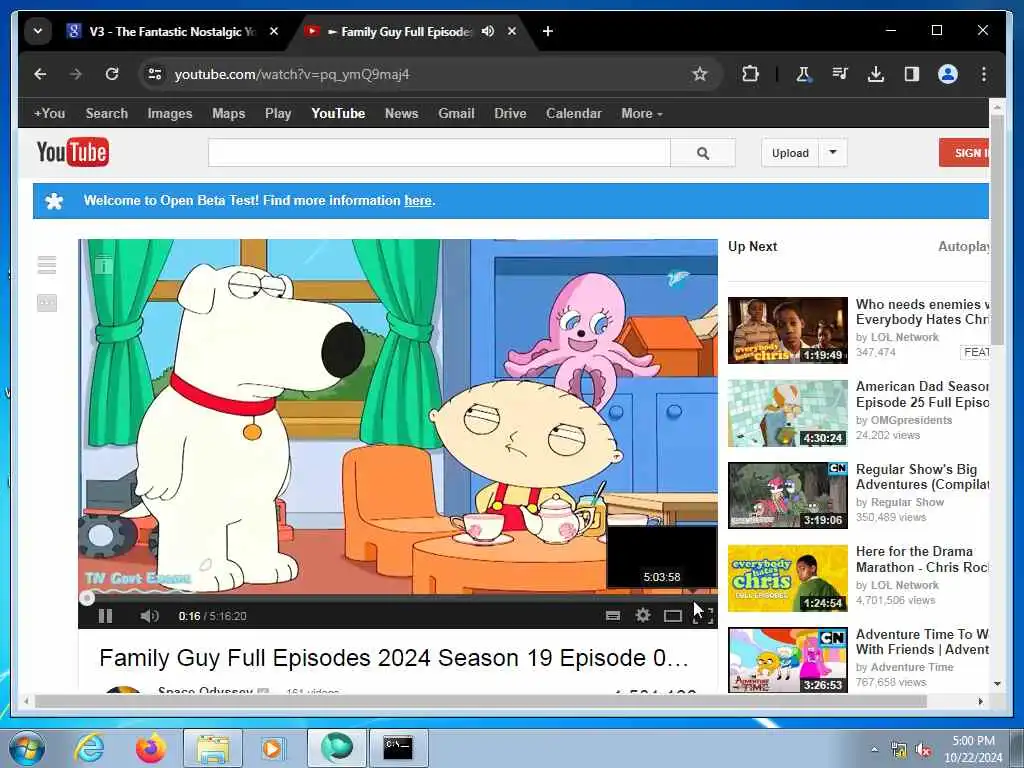Screen dimensions: 1024x768
Task: Select News in the Google bar
Action: [401, 113]
